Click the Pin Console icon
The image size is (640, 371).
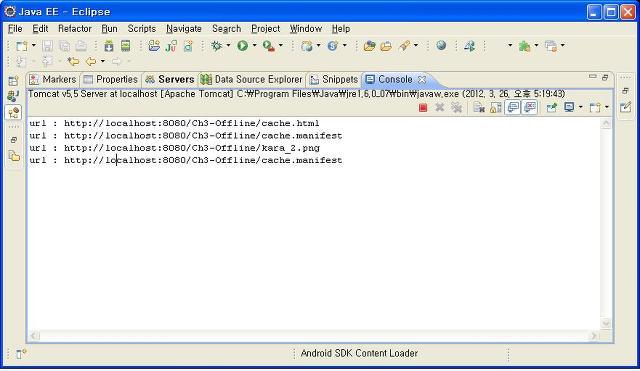pyautogui.click(x=551, y=108)
